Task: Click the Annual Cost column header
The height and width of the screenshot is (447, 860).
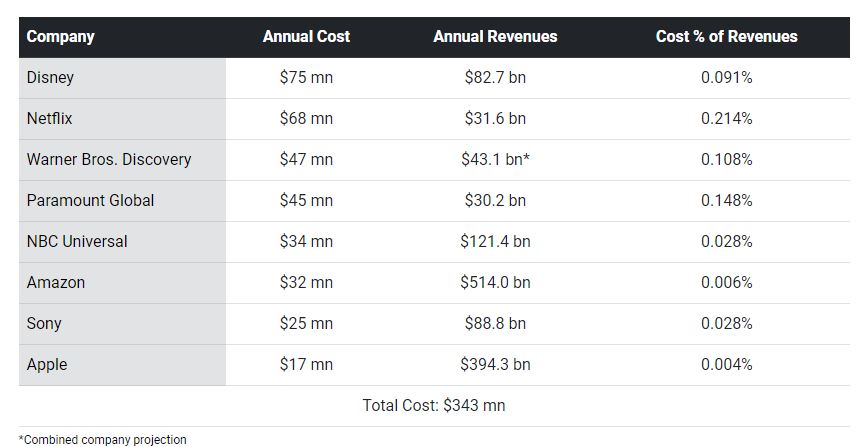Action: click(306, 37)
